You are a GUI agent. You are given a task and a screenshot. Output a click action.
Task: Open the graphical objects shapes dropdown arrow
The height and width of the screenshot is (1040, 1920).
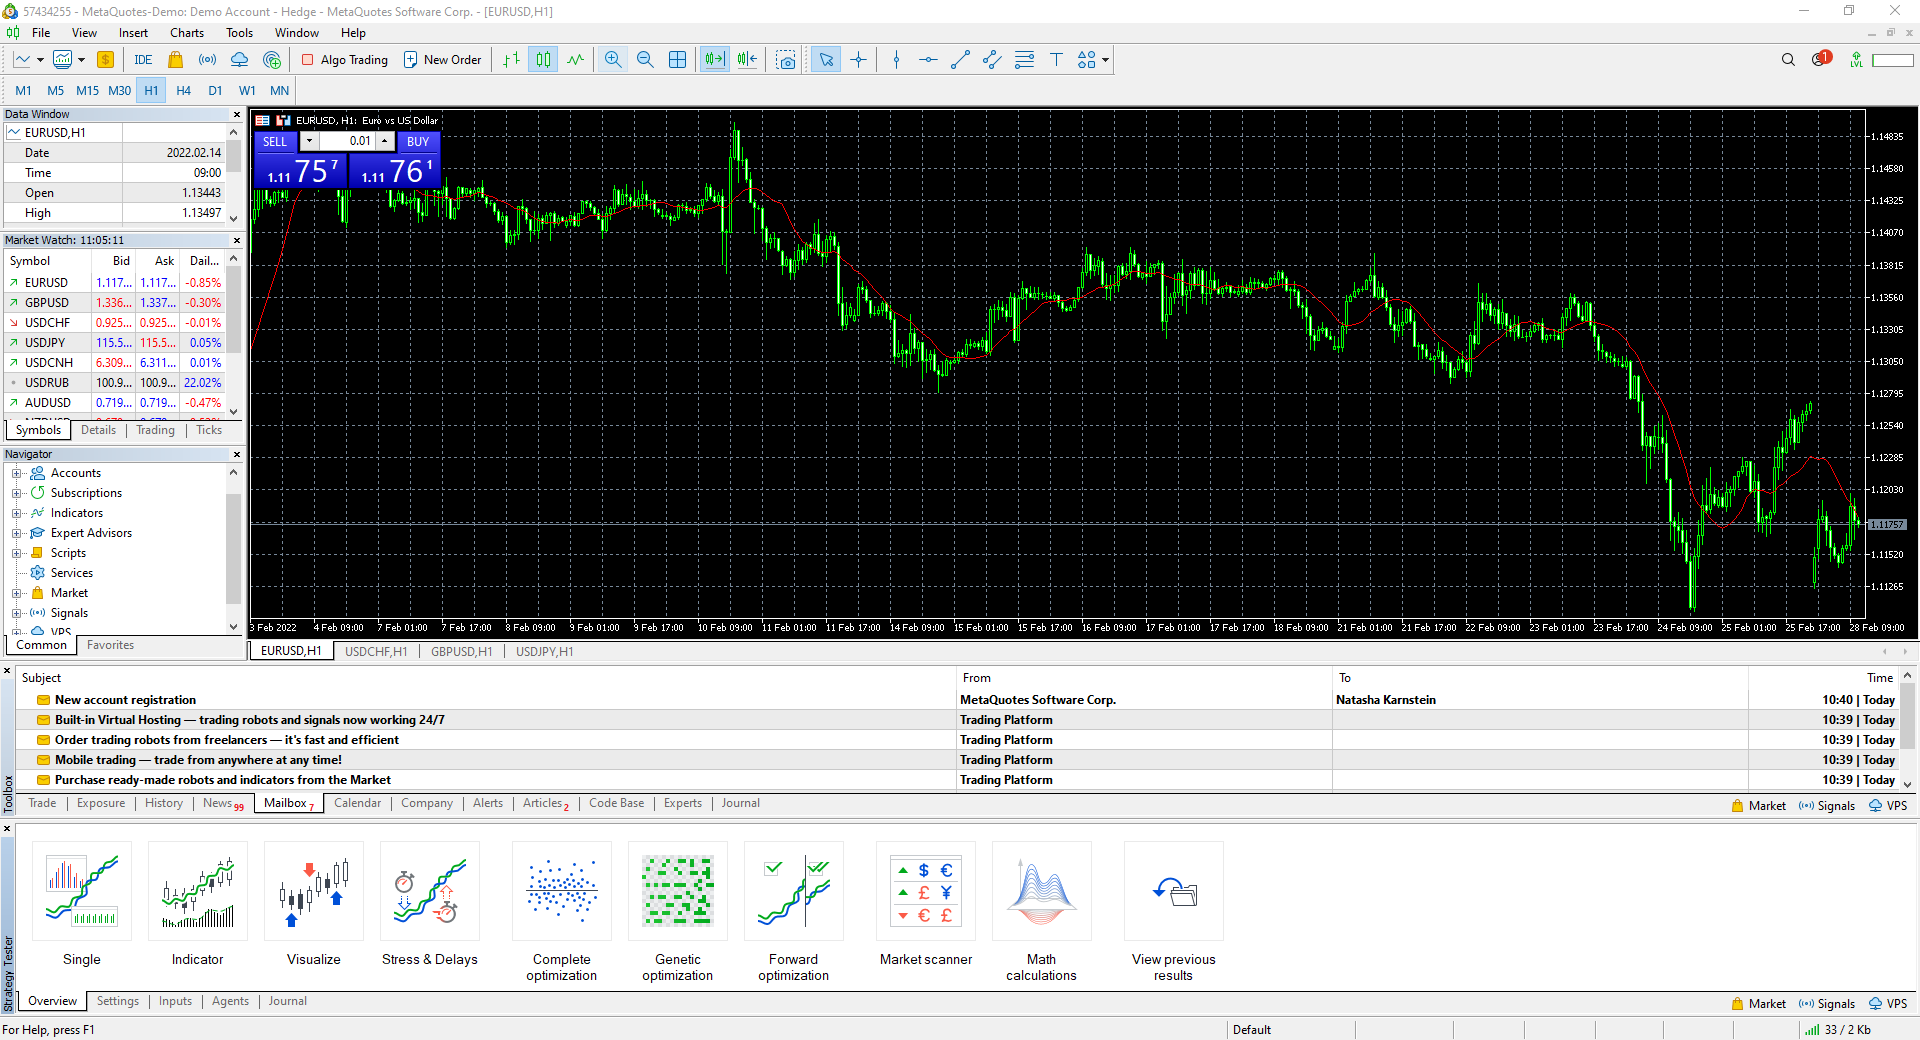coord(1105,60)
